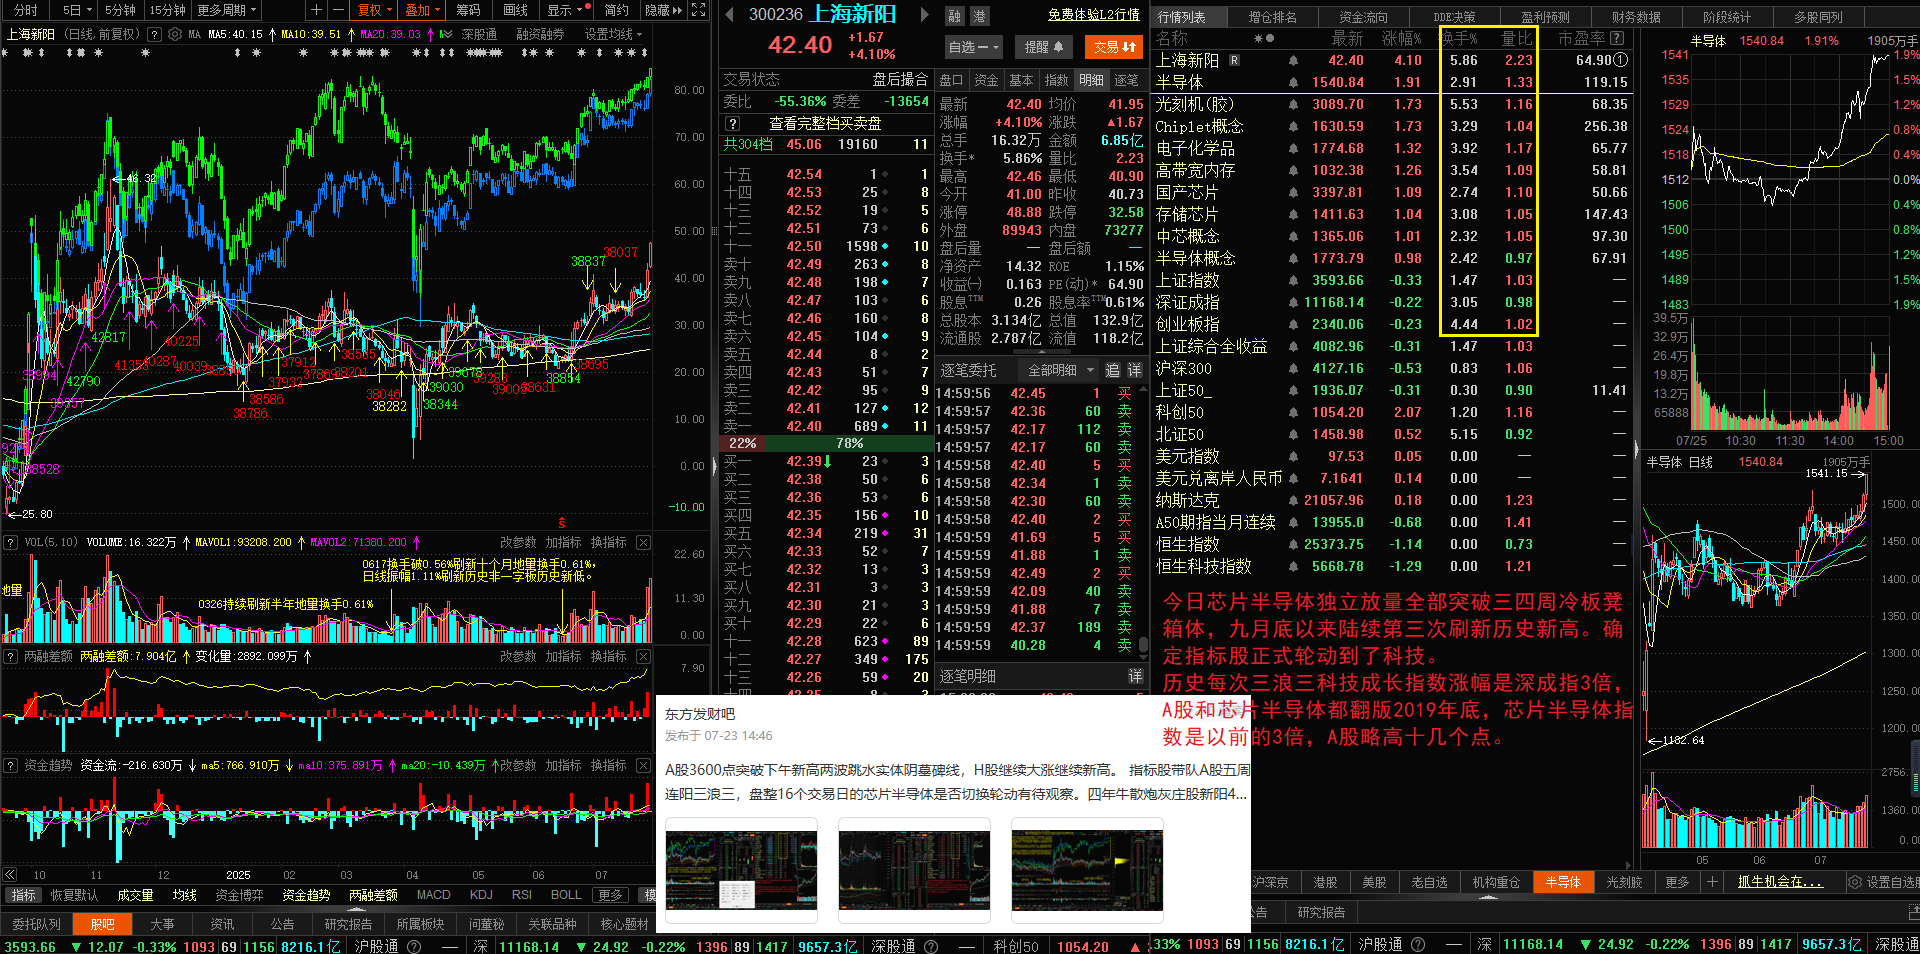
Task: Click bell alert icon in 半导体 row
Action: point(1293,82)
